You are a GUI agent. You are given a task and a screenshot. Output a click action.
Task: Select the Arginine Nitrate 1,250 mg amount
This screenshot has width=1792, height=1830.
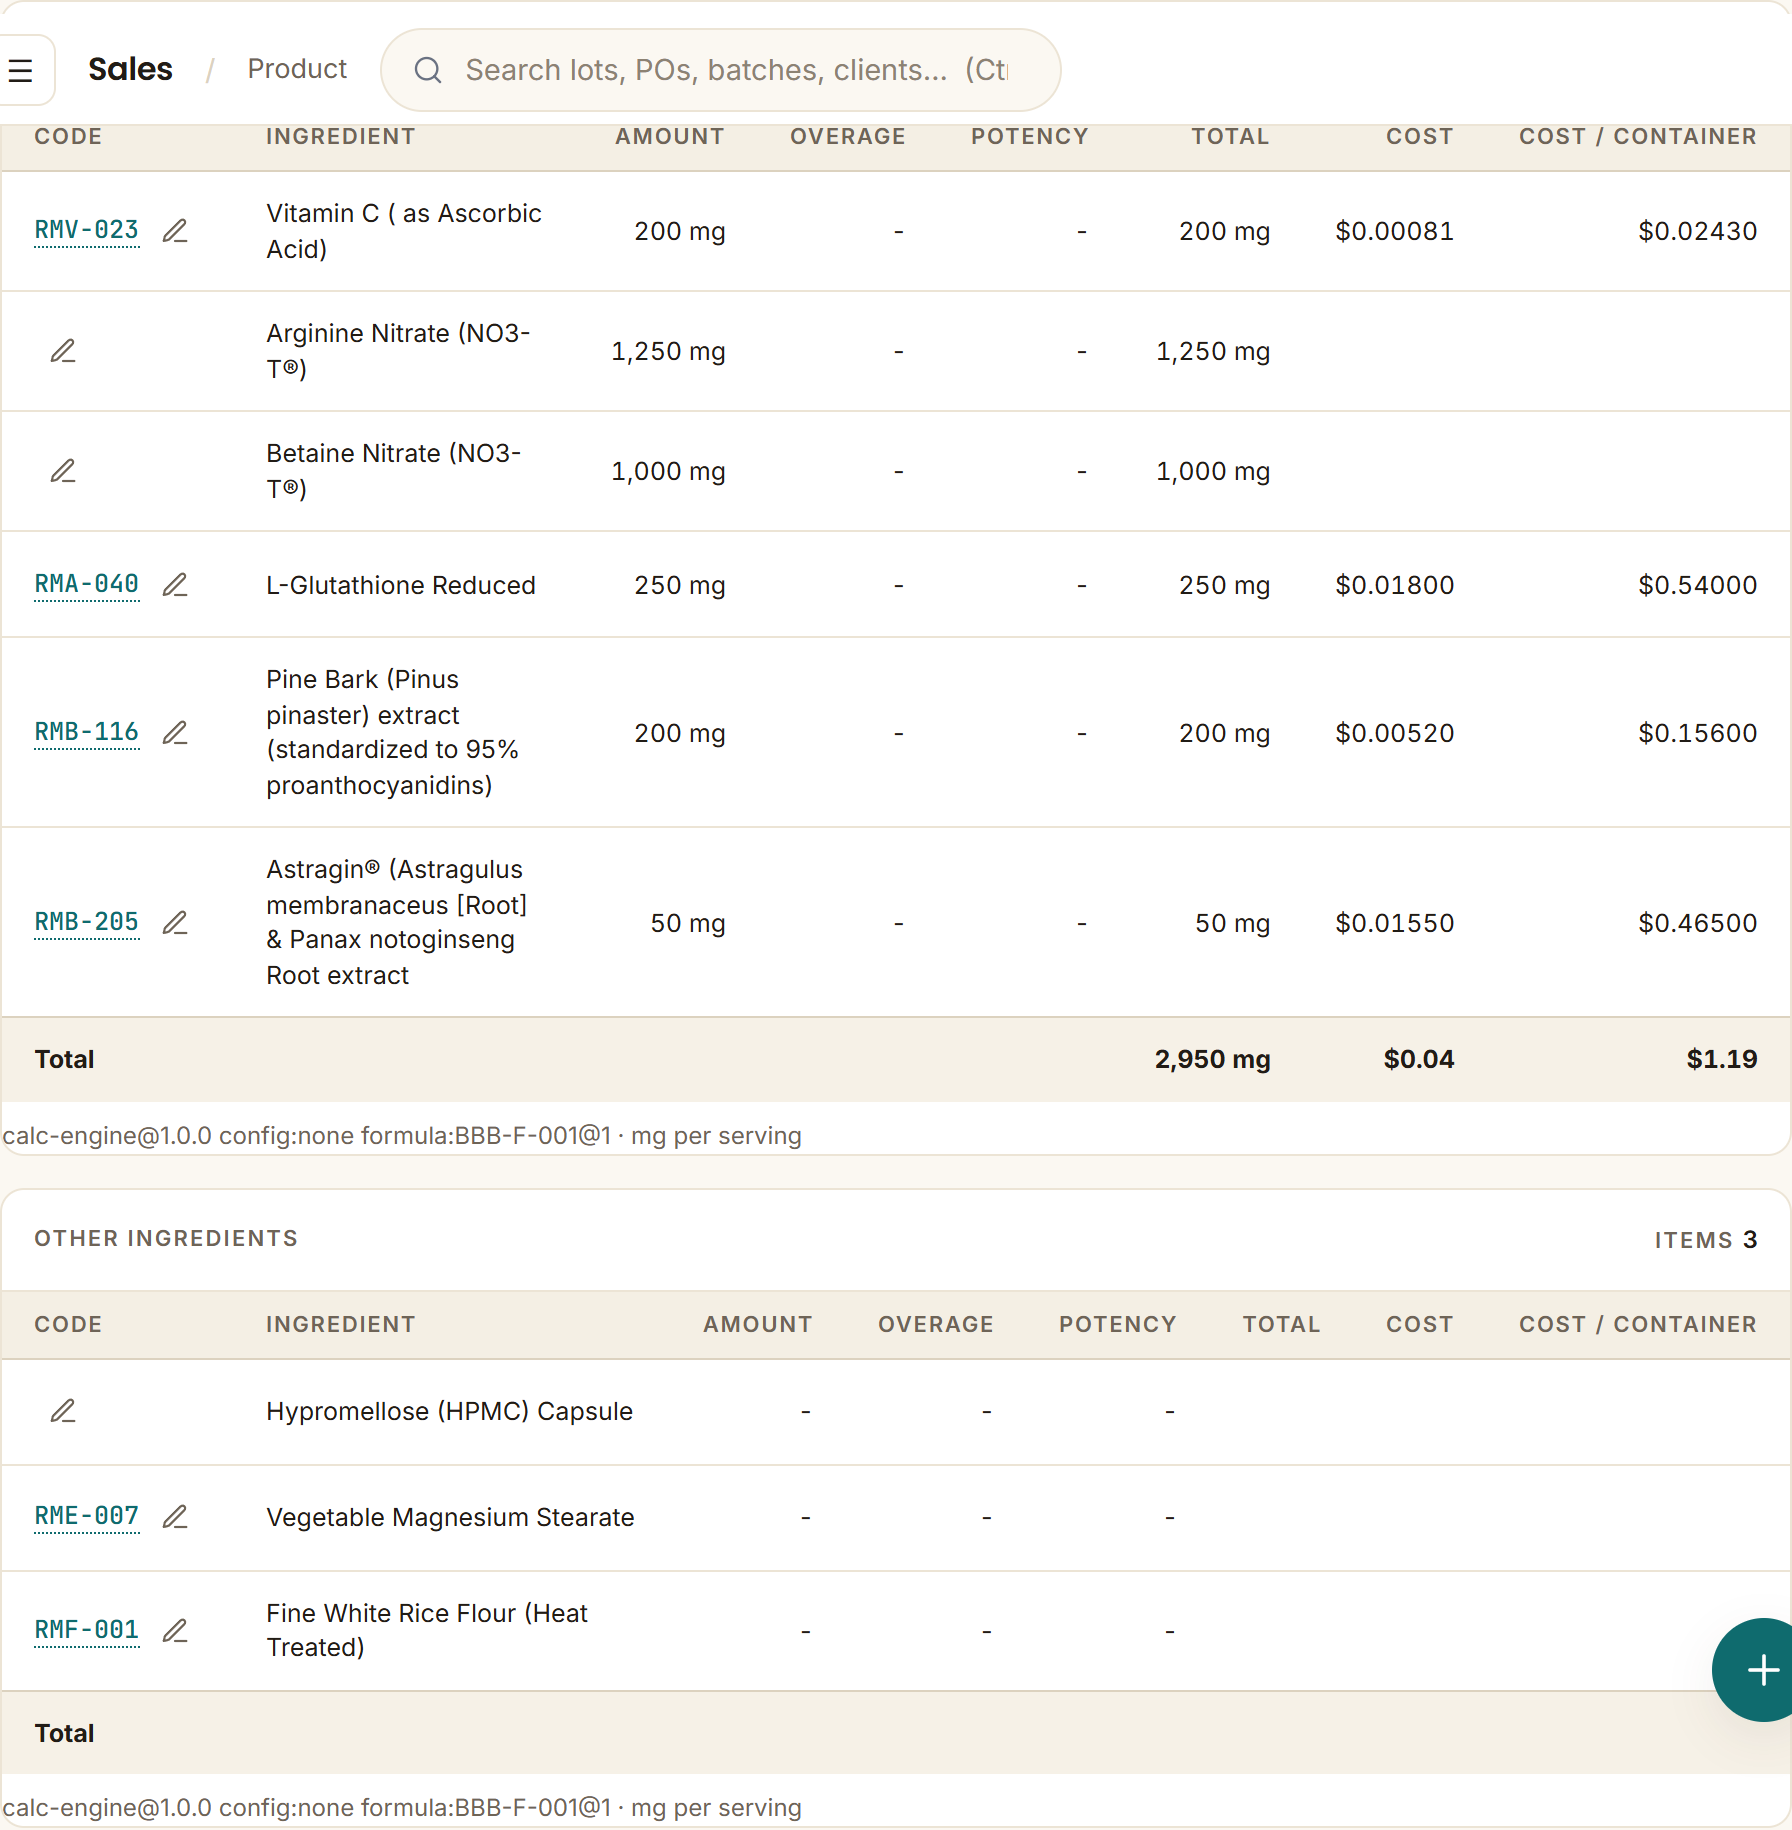pos(668,351)
